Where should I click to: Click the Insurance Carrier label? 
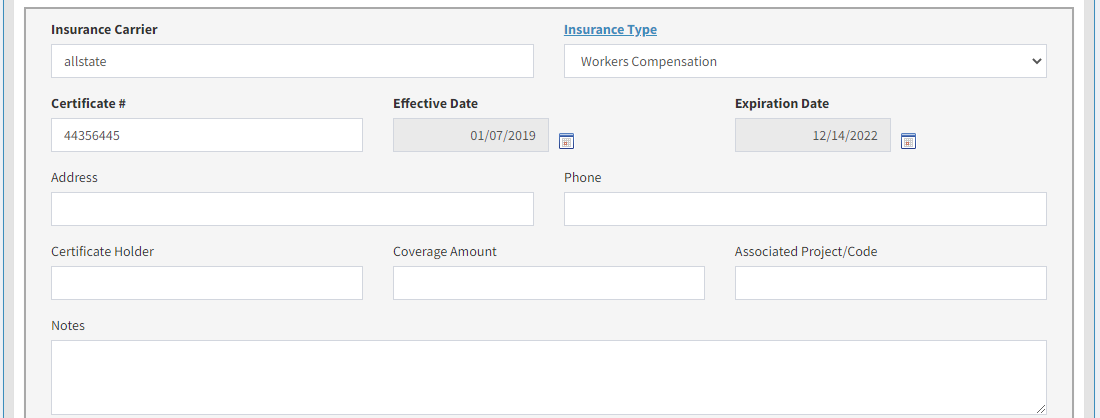tap(105, 29)
